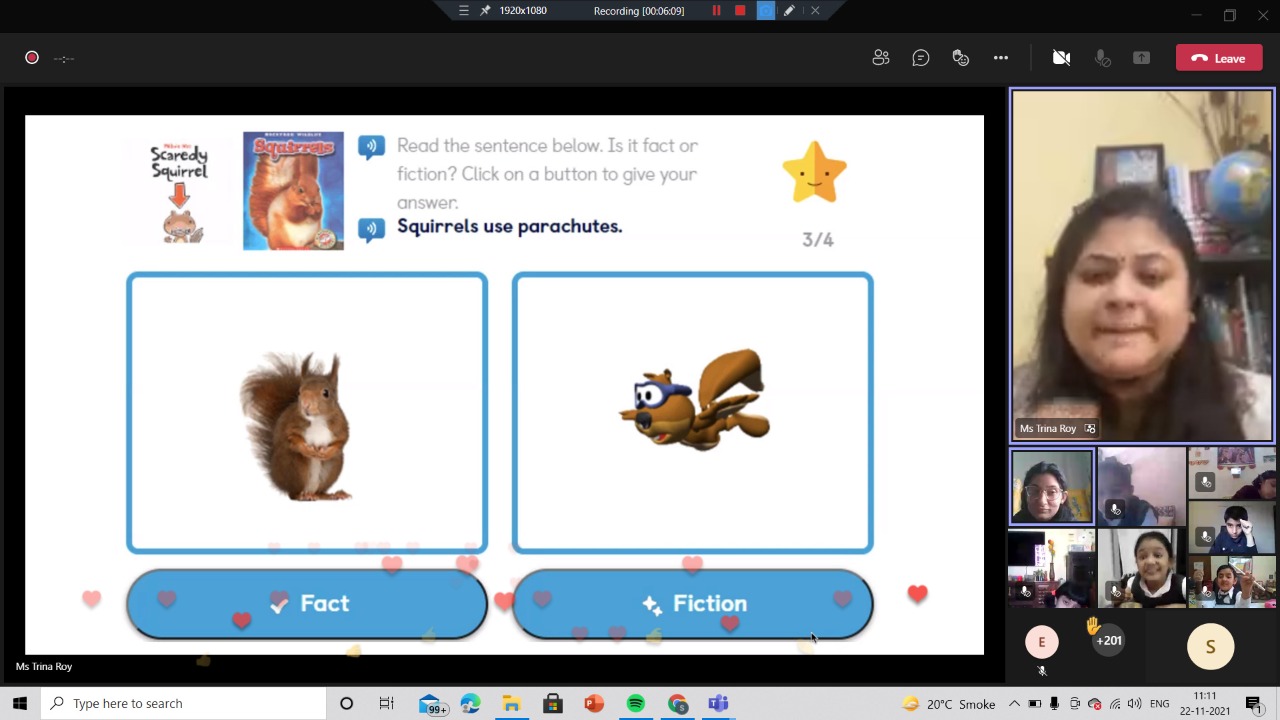This screenshot has width=1280, height=720.
Task: Click the Share content tray icon
Action: tap(1141, 58)
